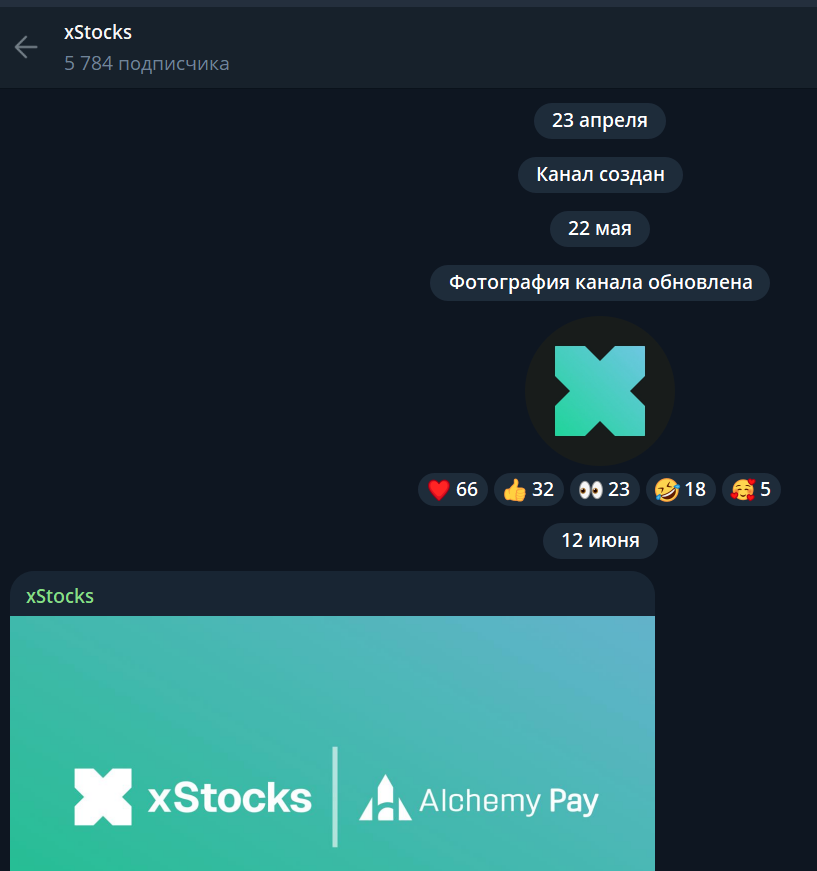
Task: Click the Фотография канала обновлена message
Action: click(x=600, y=282)
